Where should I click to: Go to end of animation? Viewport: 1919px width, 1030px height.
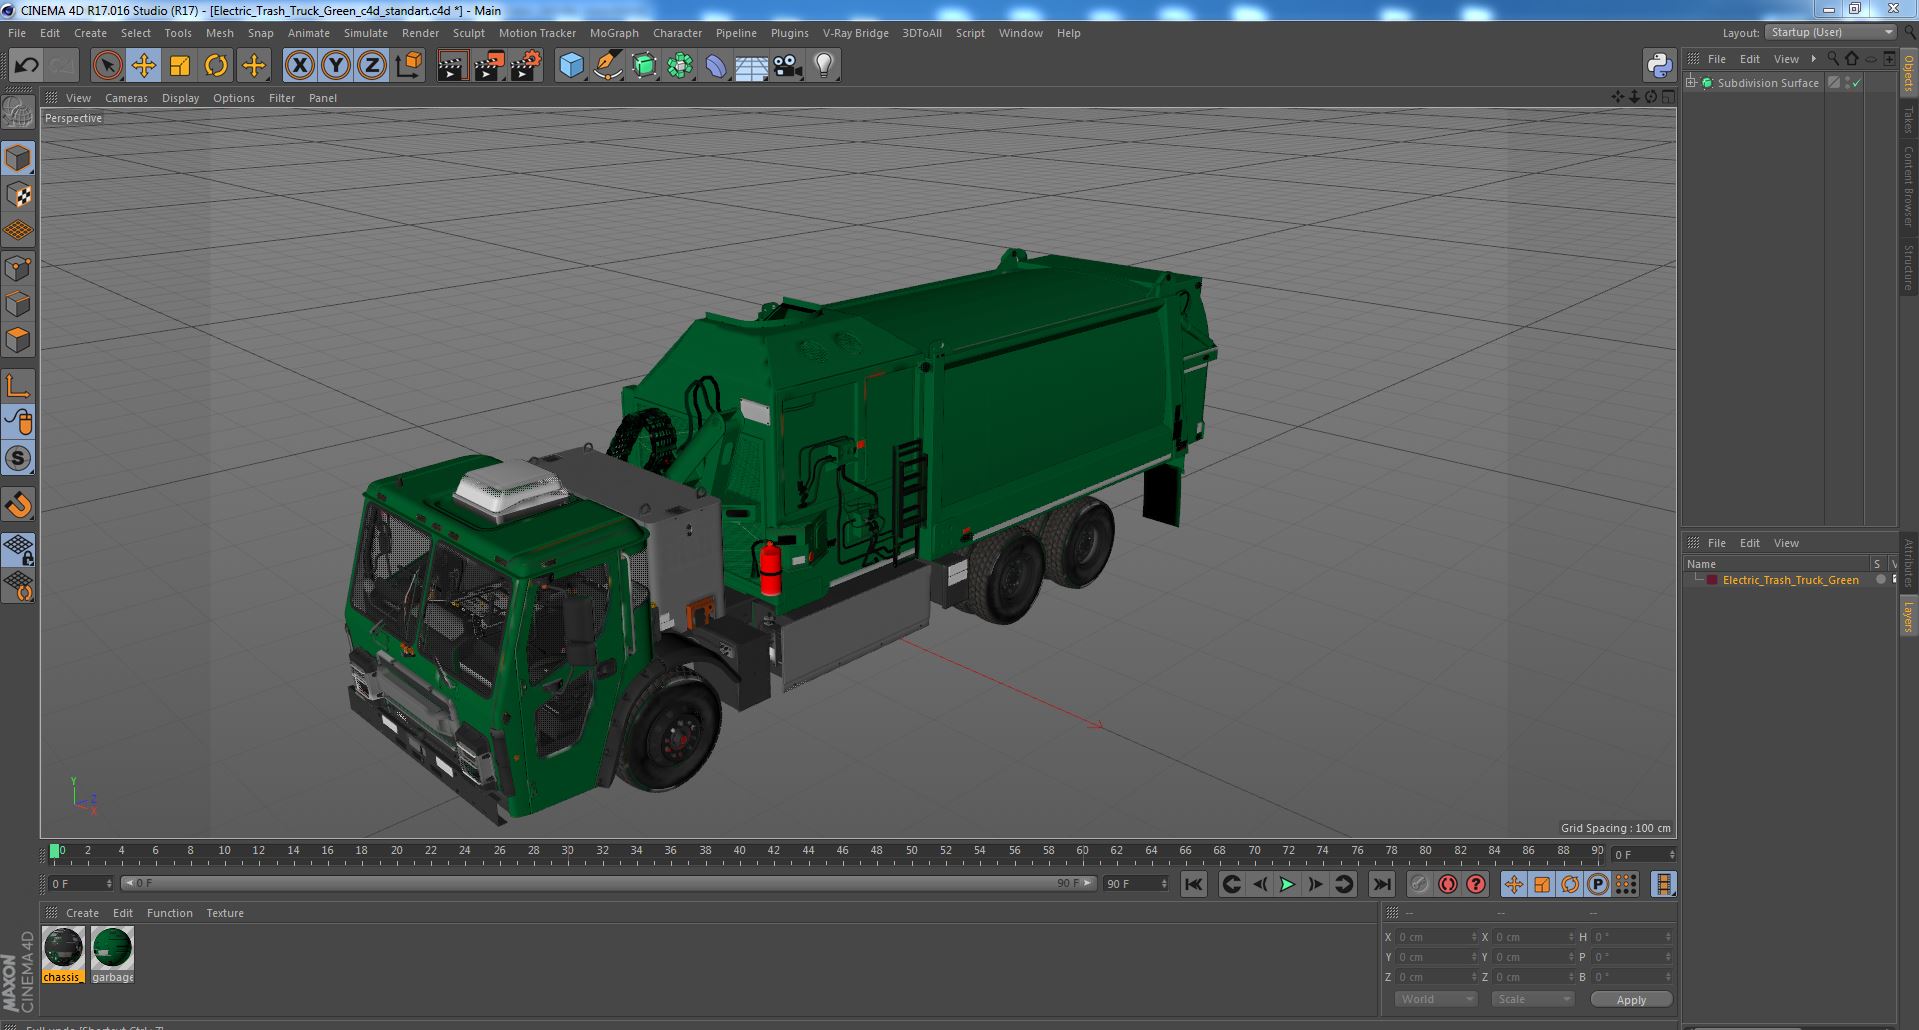[1381, 884]
